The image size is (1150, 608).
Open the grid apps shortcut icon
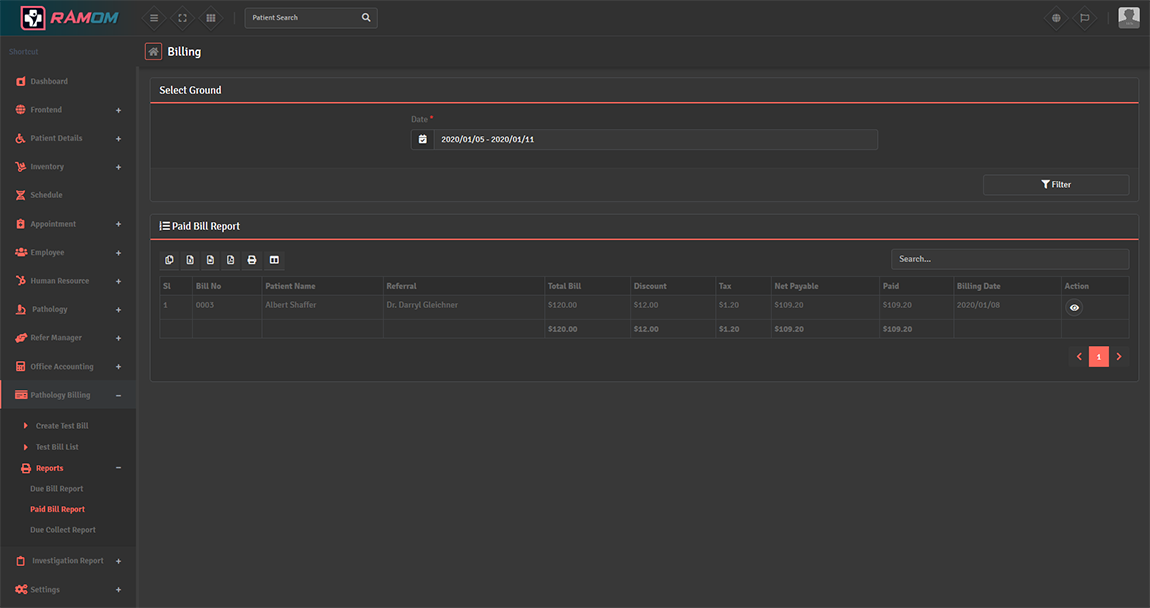tap(210, 18)
